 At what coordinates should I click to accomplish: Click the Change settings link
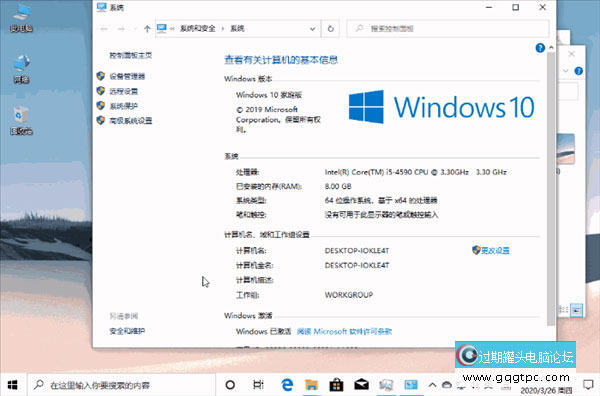495,251
